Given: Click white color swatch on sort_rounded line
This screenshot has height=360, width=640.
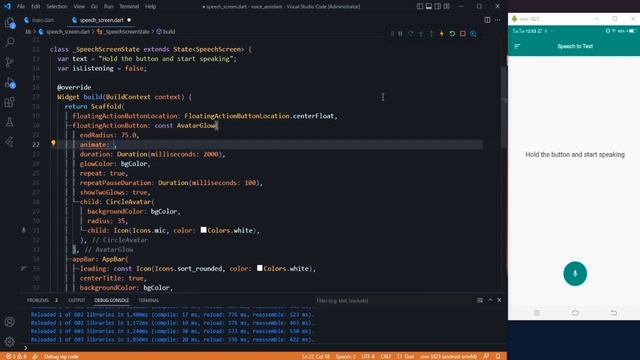Looking at the screenshot, I should coord(260,268).
